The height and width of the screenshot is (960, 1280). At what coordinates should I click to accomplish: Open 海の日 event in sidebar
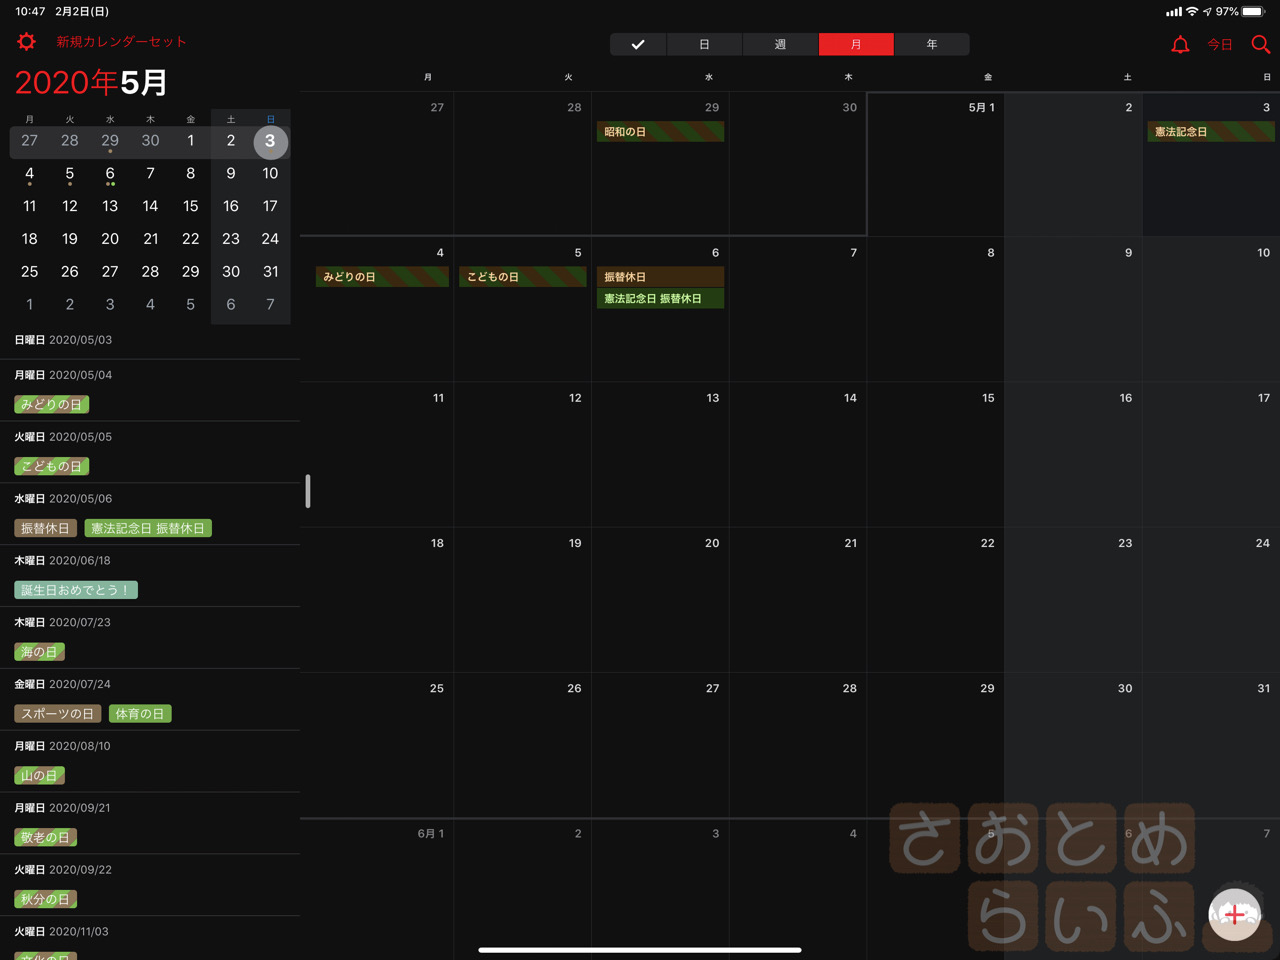click(x=40, y=652)
